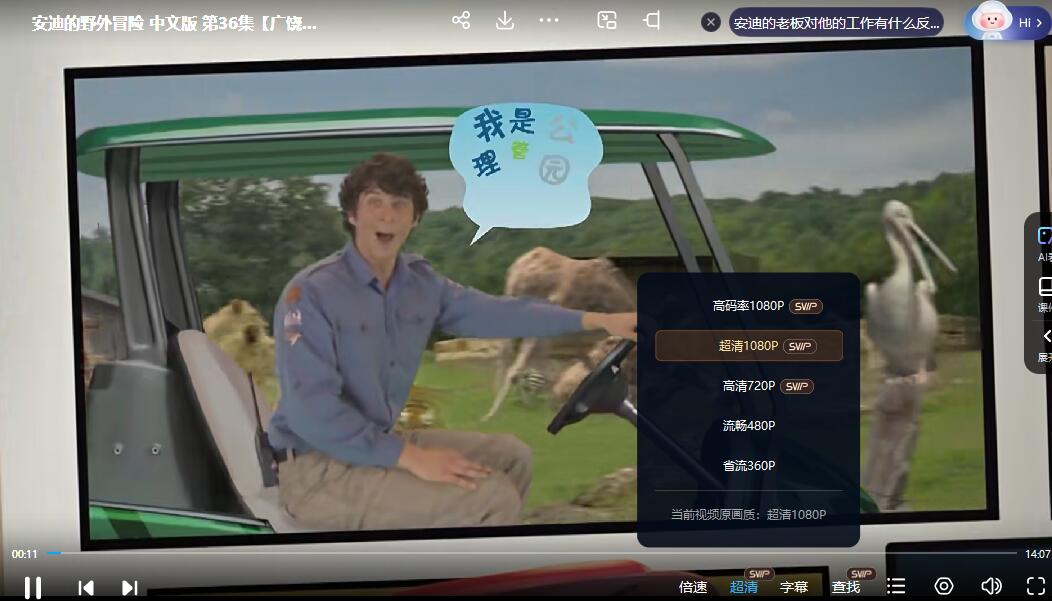Switch to mini window picture-in-picture mode
This screenshot has width=1052, height=601.
[607, 20]
